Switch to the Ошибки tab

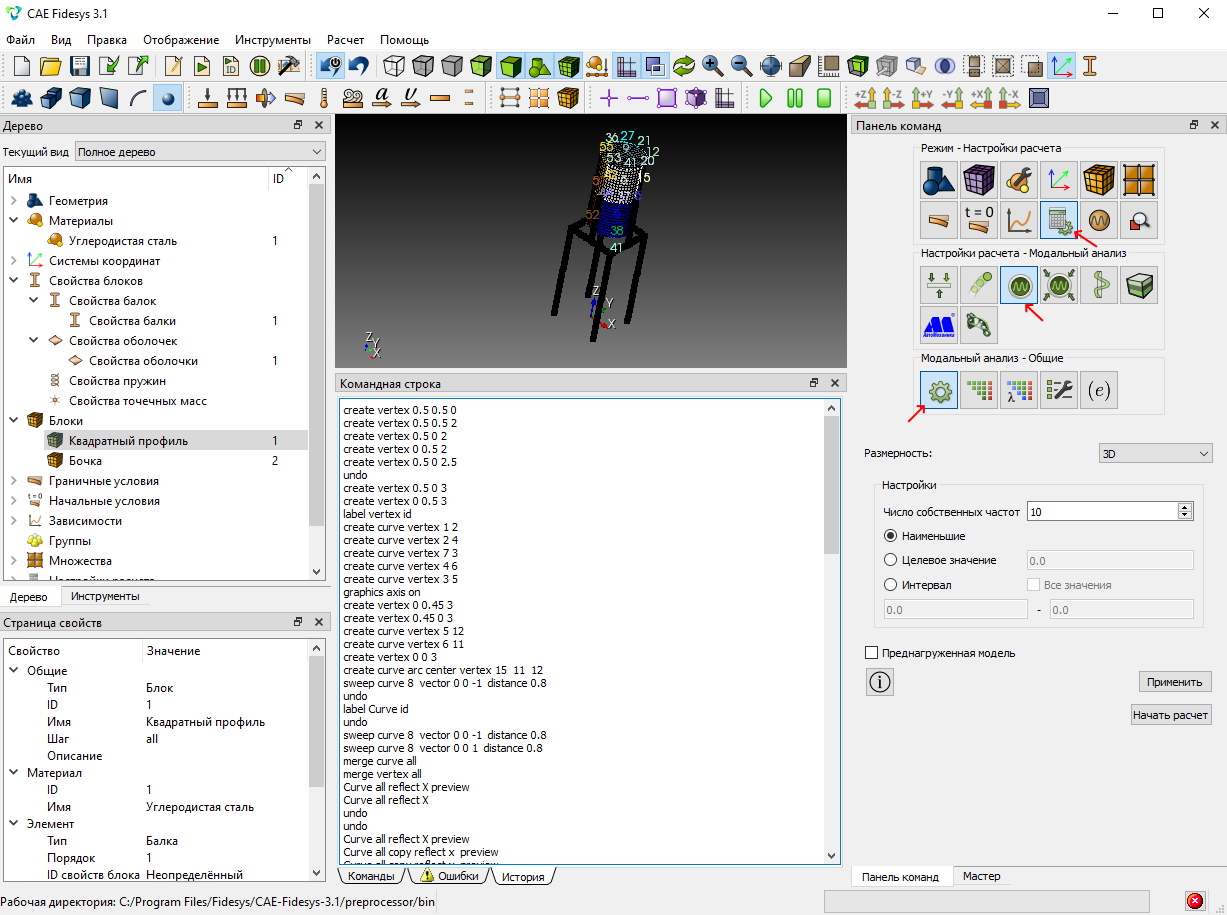pyautogui.click(x=448, y=876)
